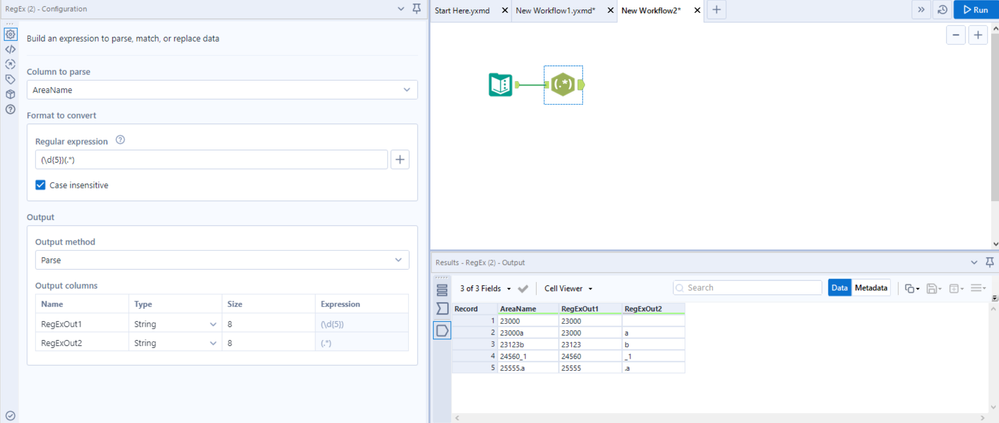
Task: Add a new workflow tab
Action: 717,10
